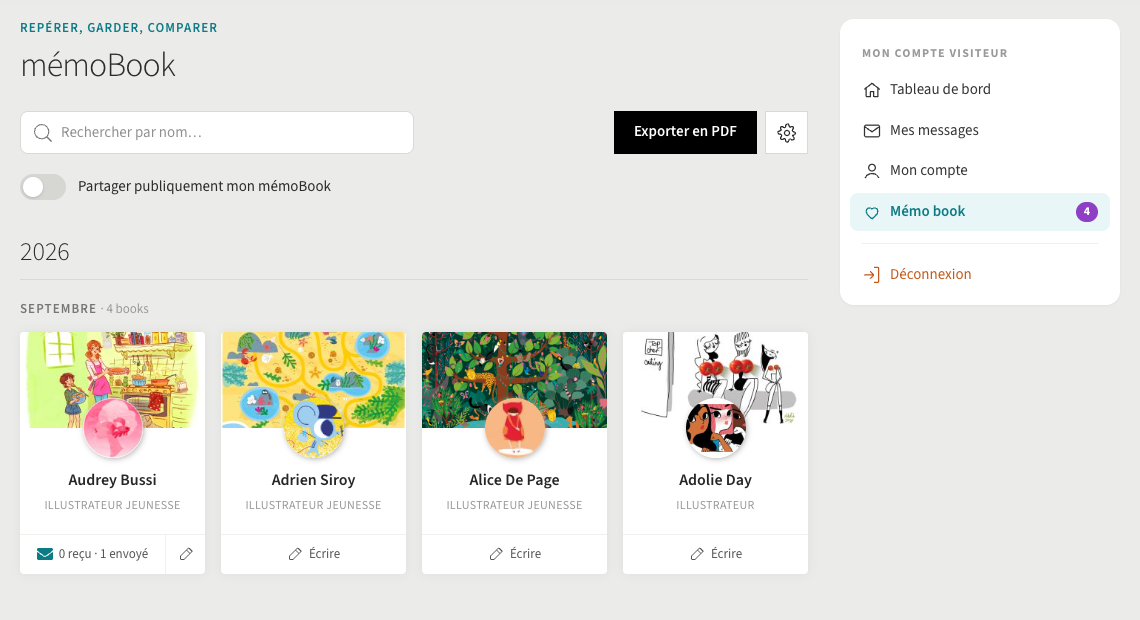Open Adrien Siroy's name link

tap(313, 480)
